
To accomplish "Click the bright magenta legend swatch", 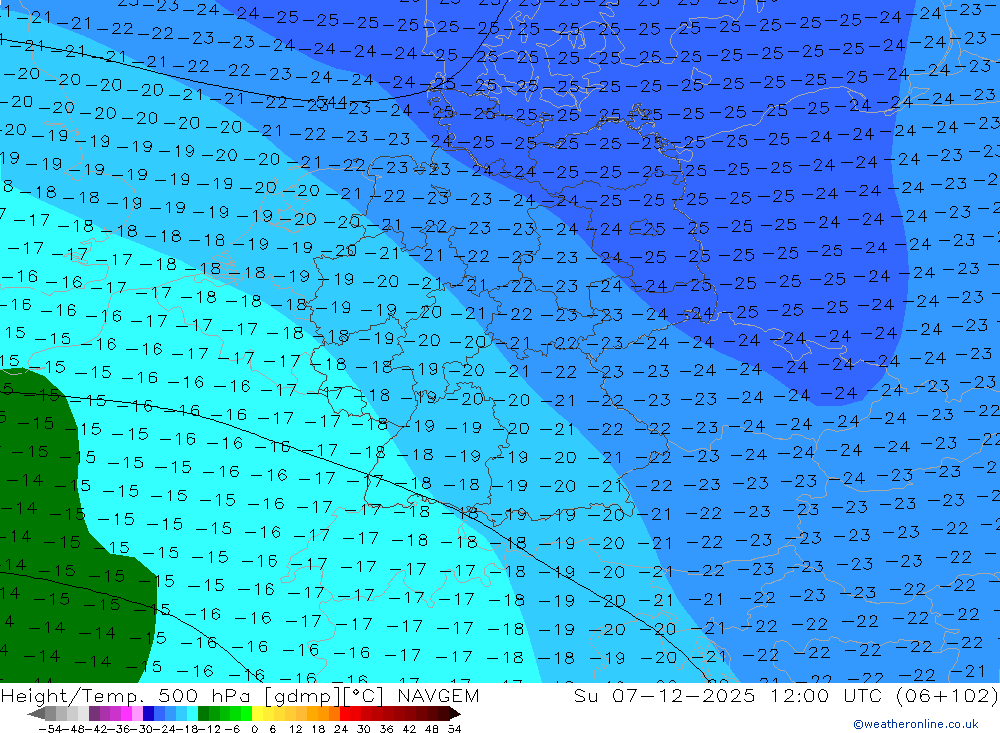I will (126, 714).
